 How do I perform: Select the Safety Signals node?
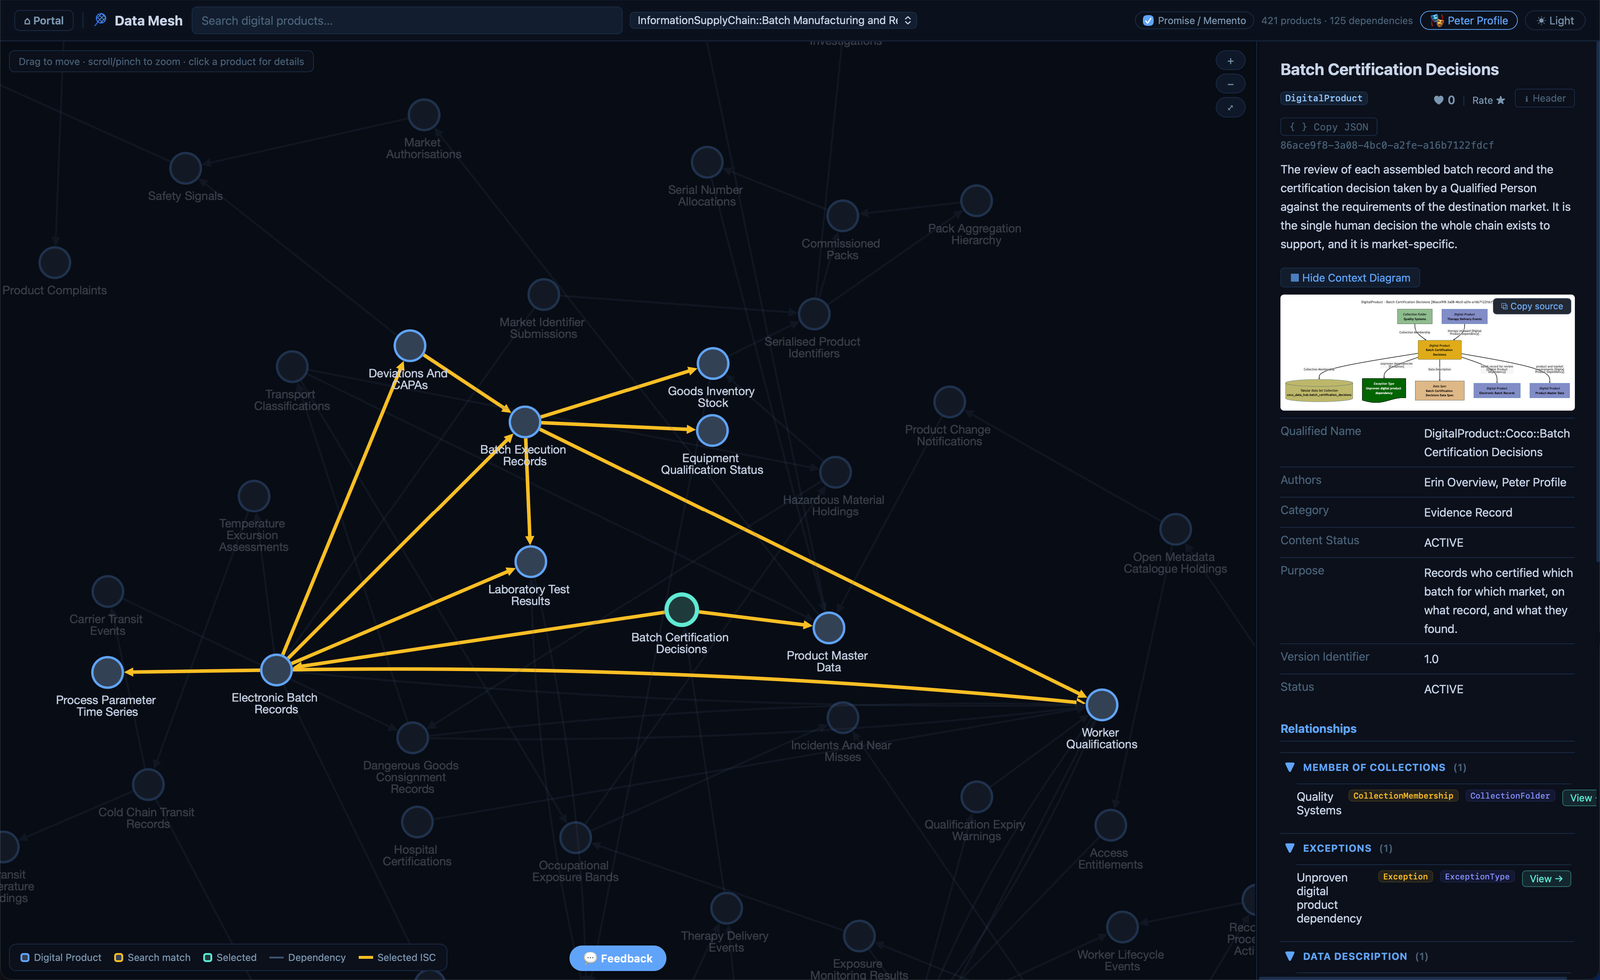coord(185,168)
